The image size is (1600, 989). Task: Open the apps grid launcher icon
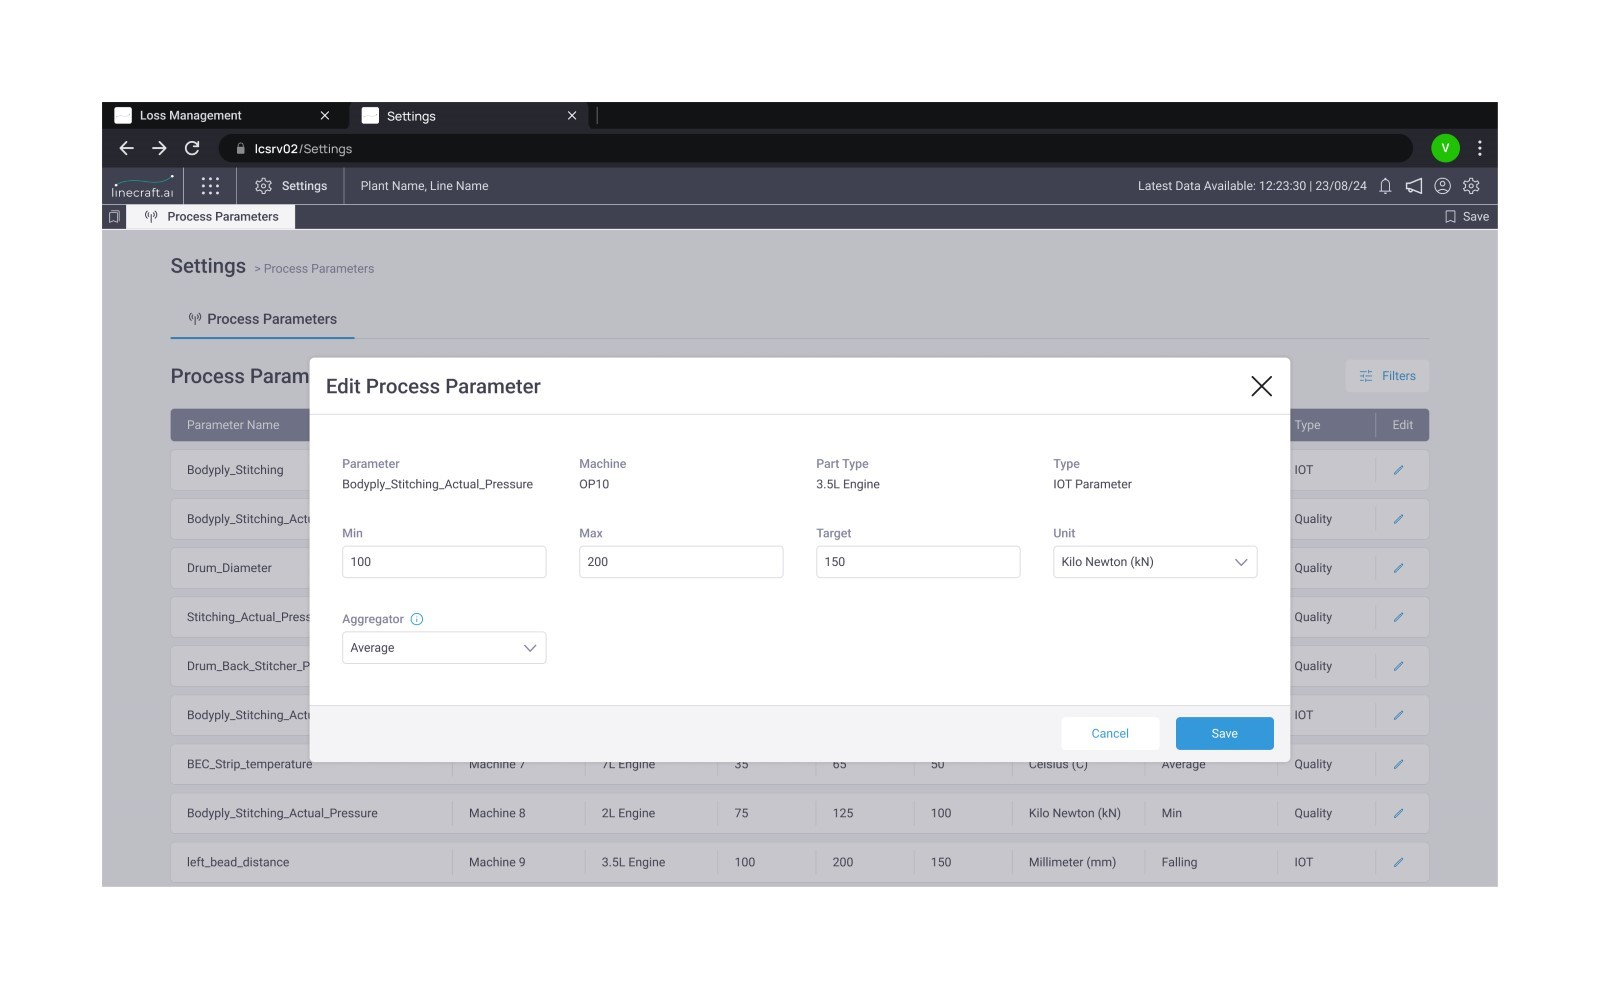210,186
